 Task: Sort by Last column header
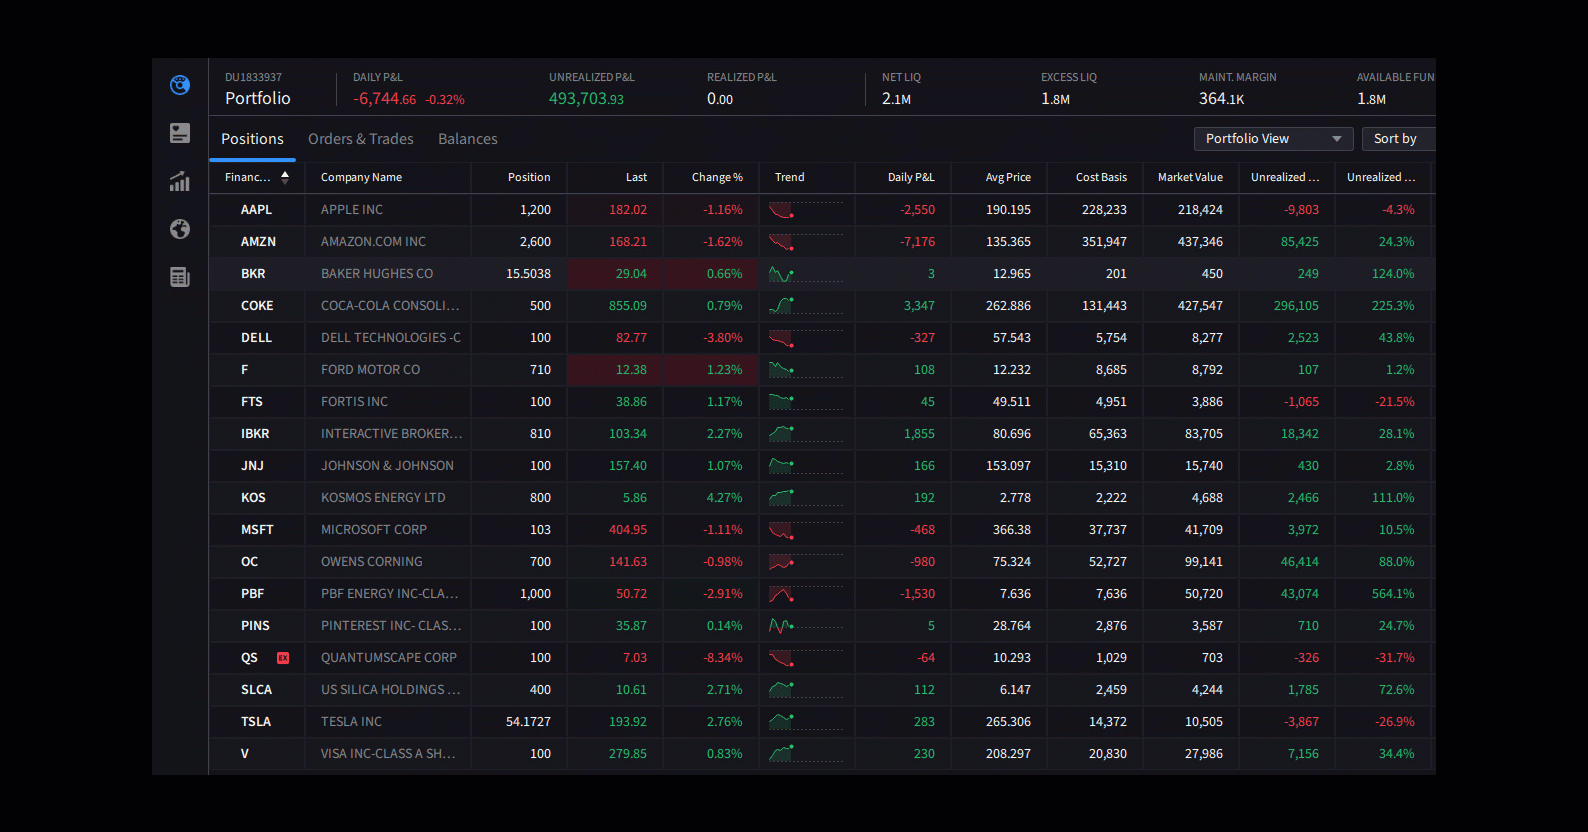coord(636,177)
